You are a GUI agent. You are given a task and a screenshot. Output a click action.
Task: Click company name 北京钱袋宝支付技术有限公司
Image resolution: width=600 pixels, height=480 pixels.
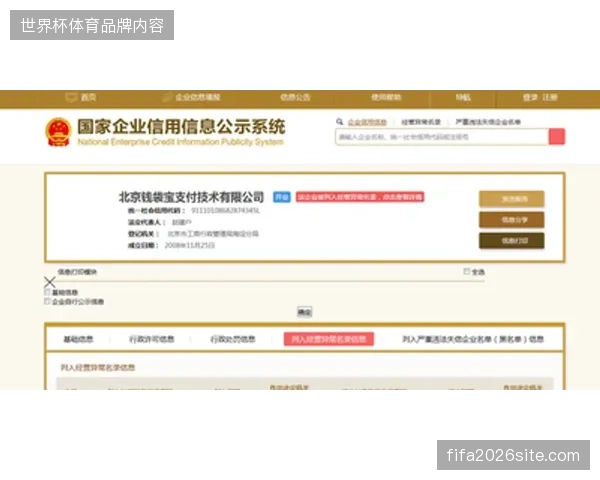[191, 197]
